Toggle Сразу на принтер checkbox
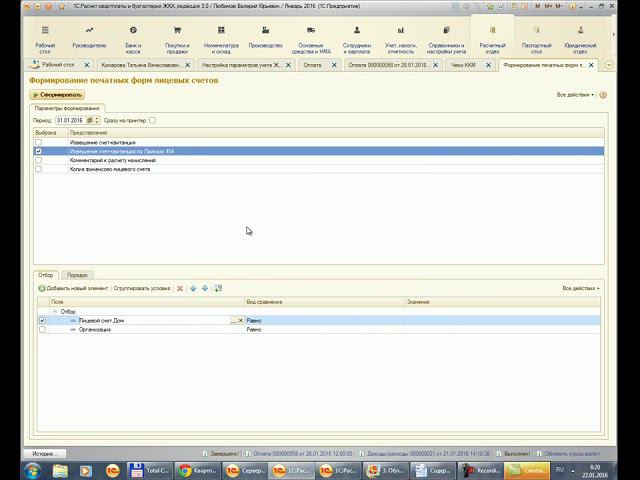The image size is (640, 480). tap(153, 120)
